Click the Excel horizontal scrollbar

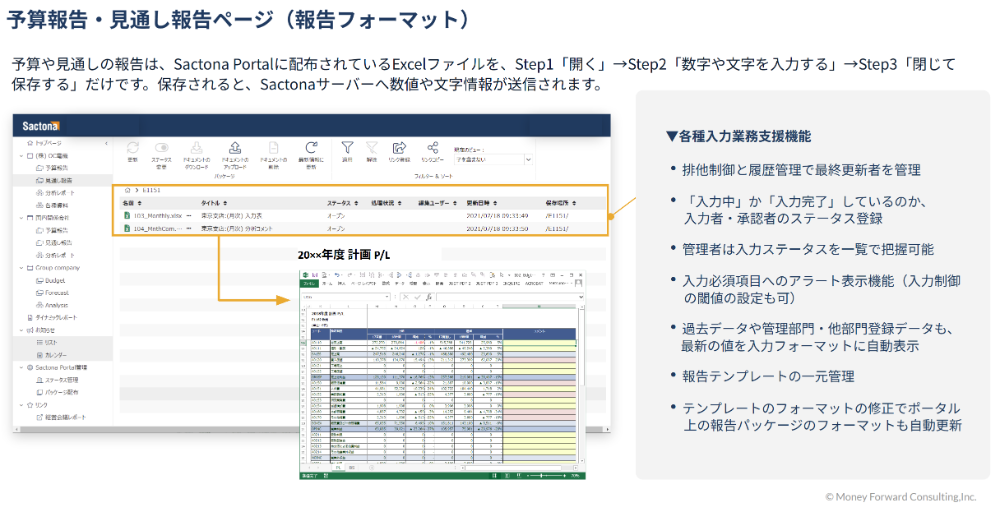517,468
